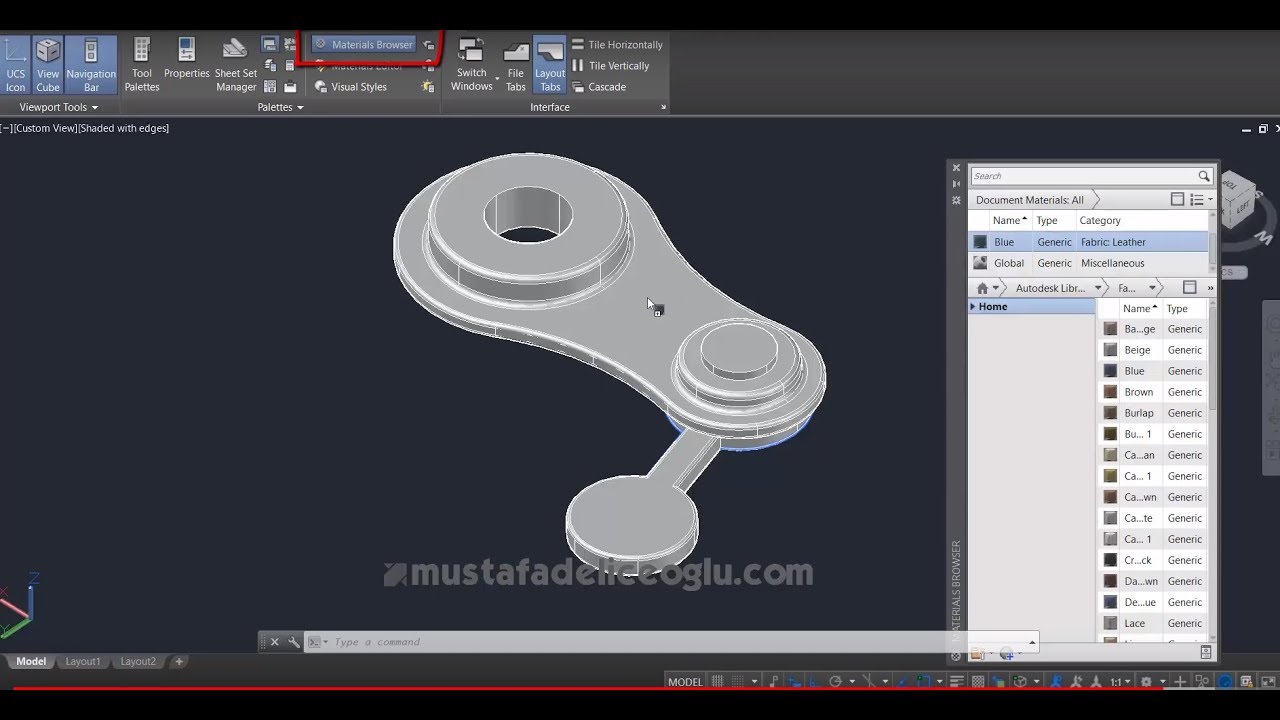
Task: Click the ViewCube in the viewport
Action: 1238,202
